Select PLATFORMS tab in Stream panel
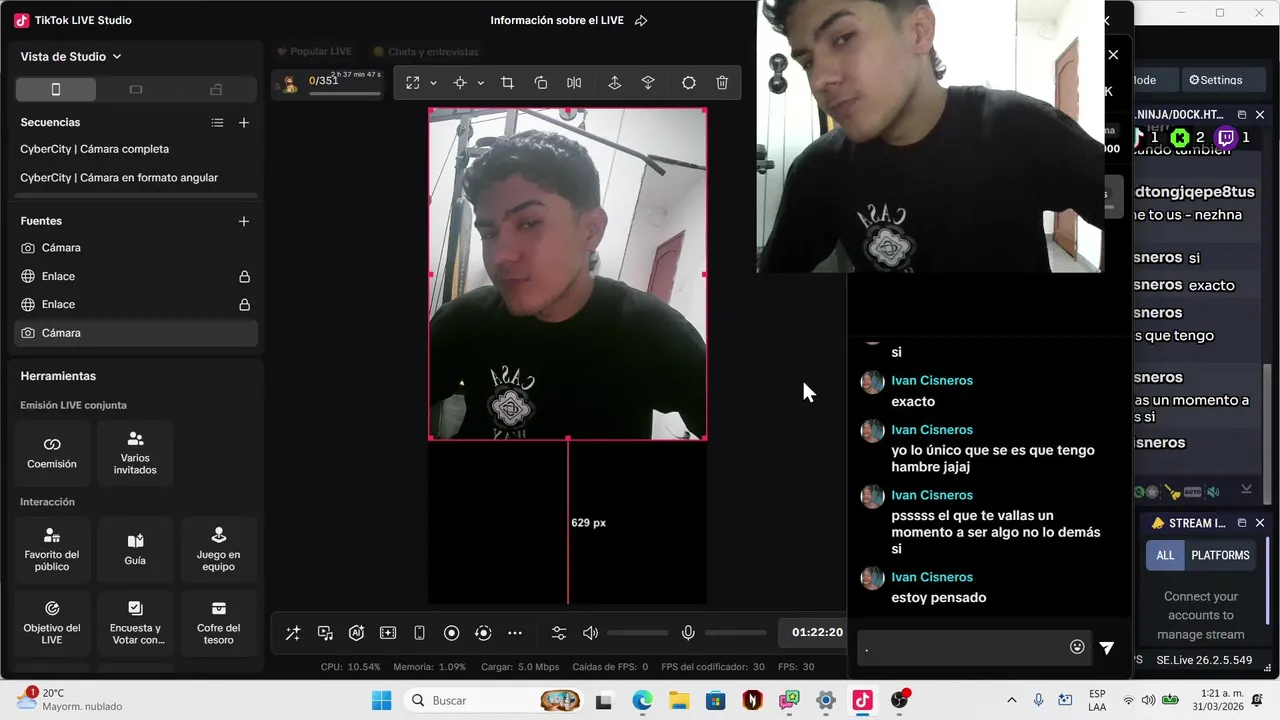Viewport: 1280px width, 720px height. 1220,555
